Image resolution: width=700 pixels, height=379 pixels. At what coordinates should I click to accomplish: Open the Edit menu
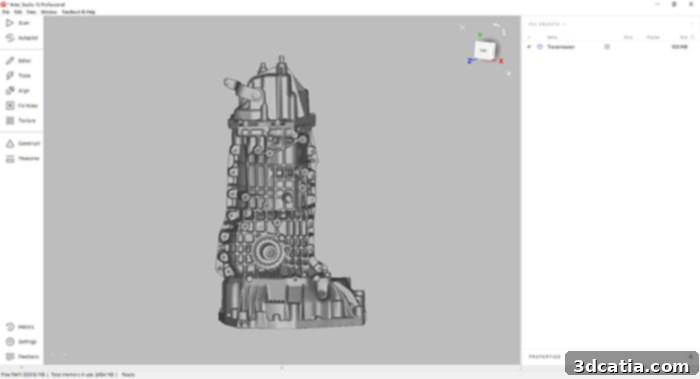coord(18,12)
